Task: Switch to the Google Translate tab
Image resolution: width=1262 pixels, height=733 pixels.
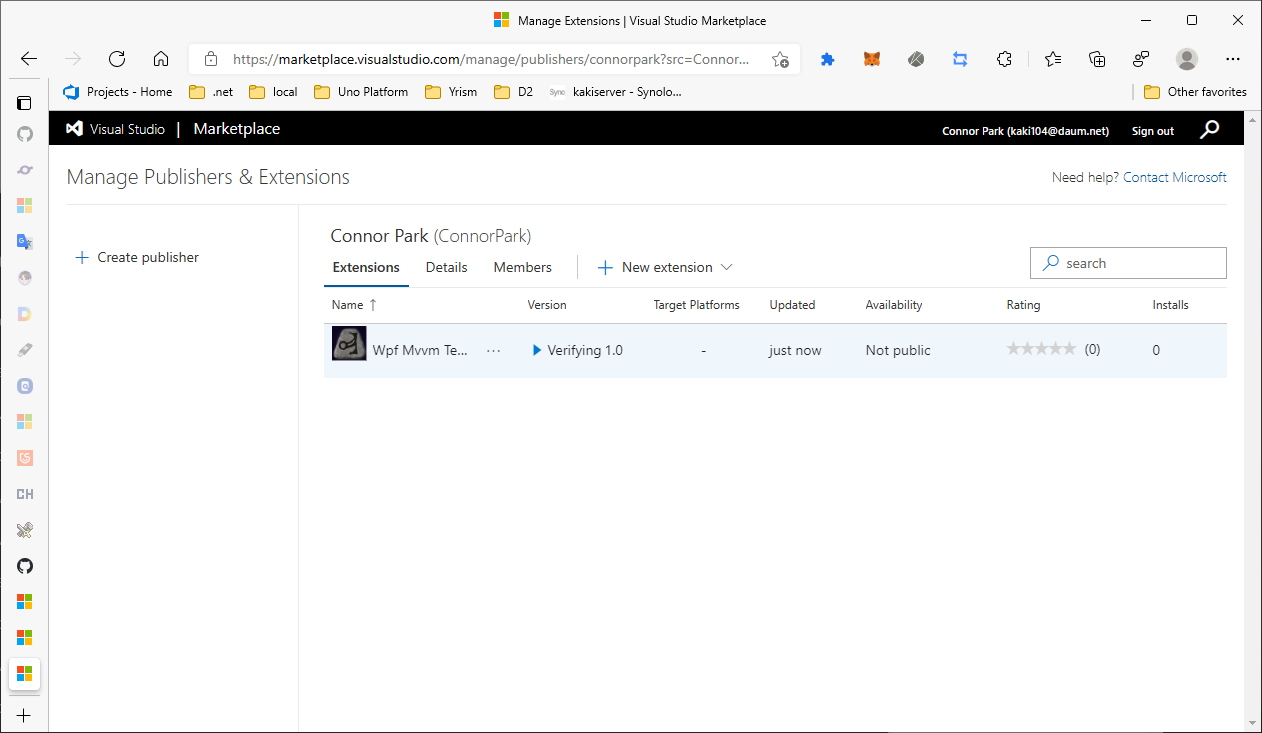Action: [x=25, y=241]
